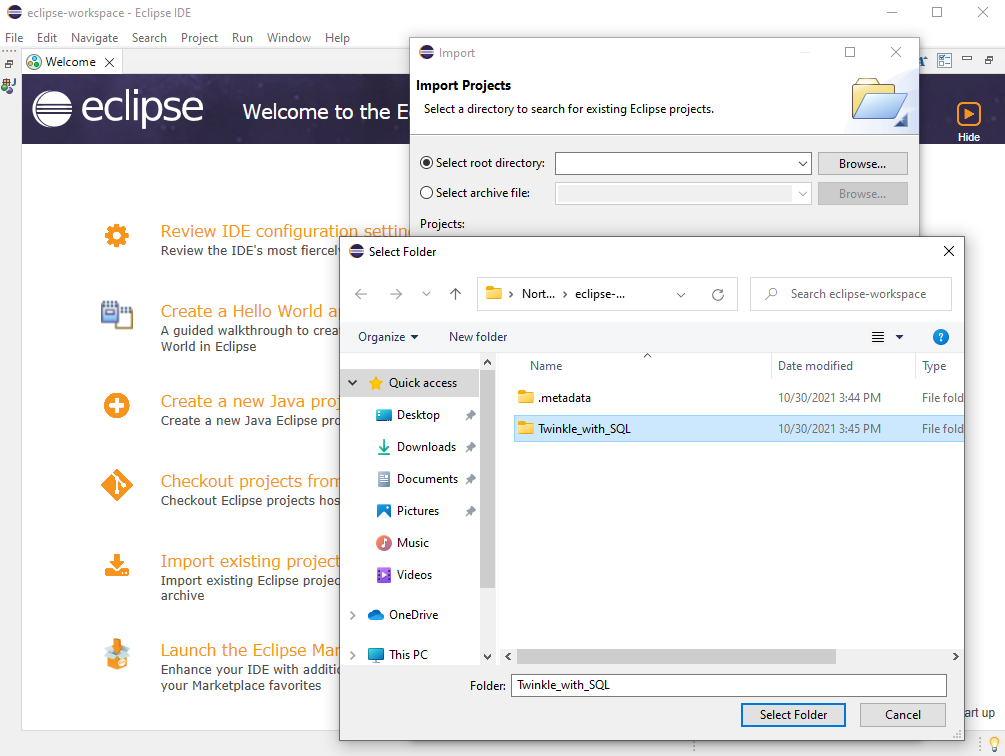1005x756 pixels.
Task: Click the Checkout projects Git icon
Action: (117, 485)
